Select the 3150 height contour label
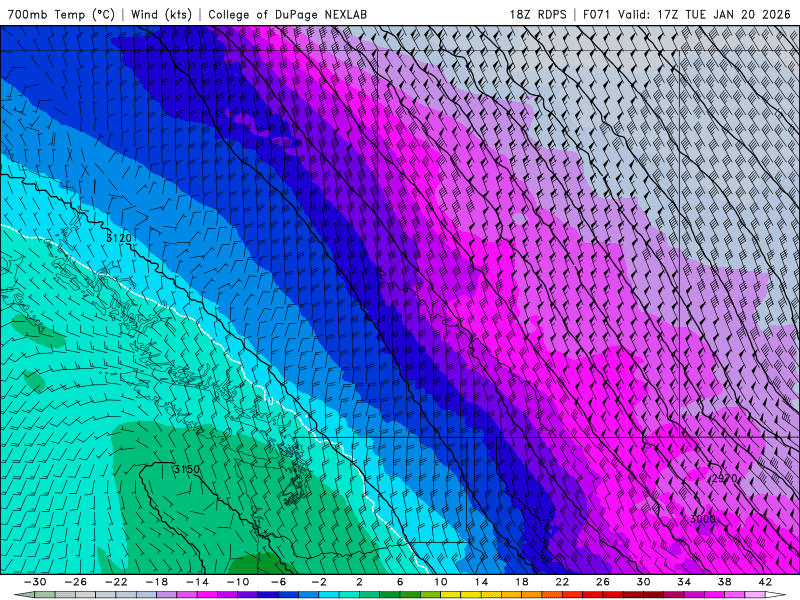800x600 pixels. coord(187,469)
